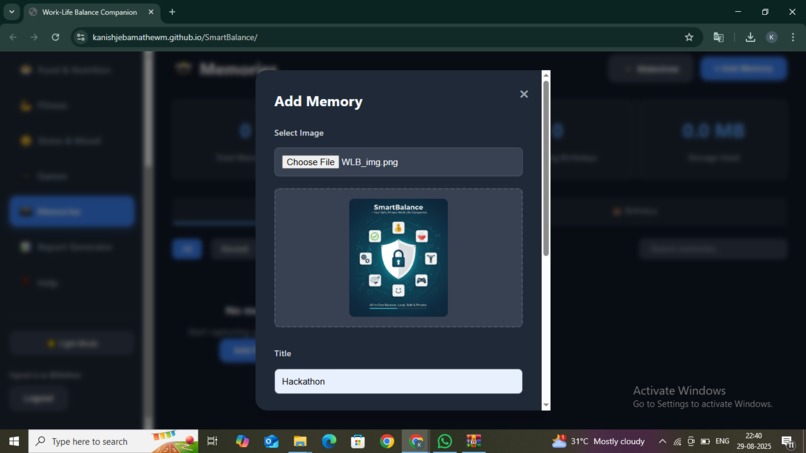Open the network status tray icon
This screenshot has height=453, width=806.
(677, 441)
